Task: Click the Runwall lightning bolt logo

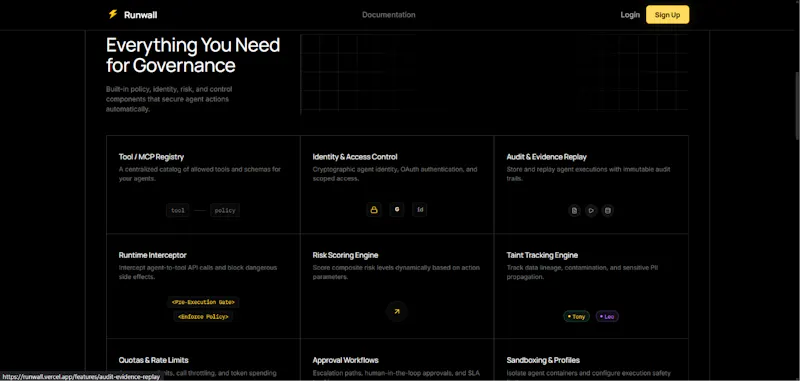Action: coord(113,14)
